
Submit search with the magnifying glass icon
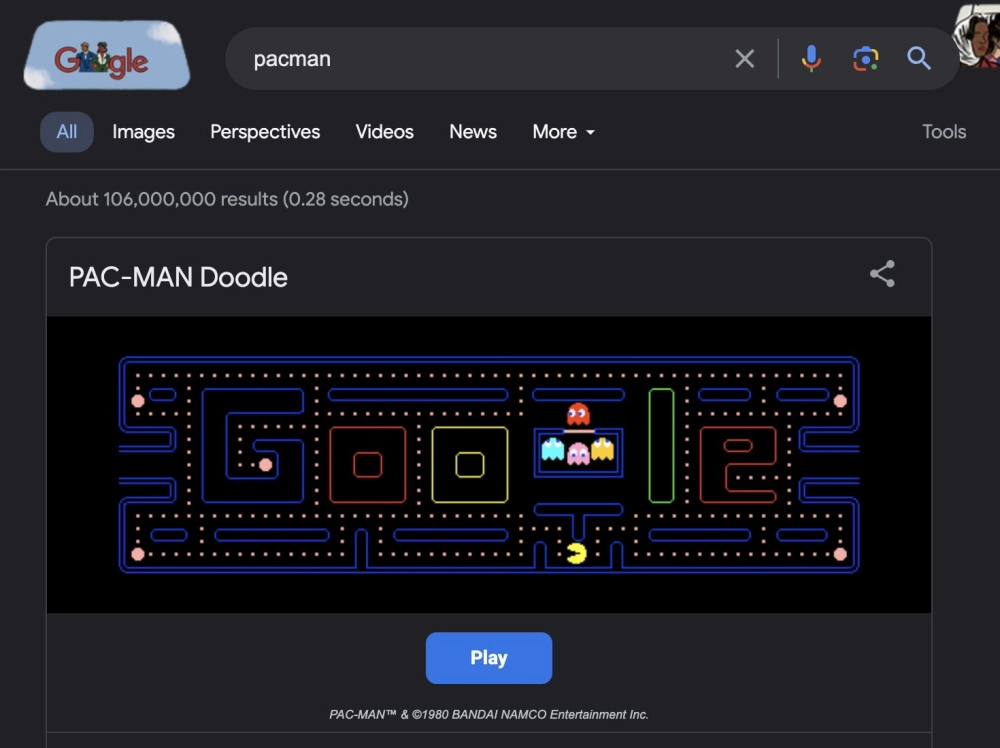[918, 59]
